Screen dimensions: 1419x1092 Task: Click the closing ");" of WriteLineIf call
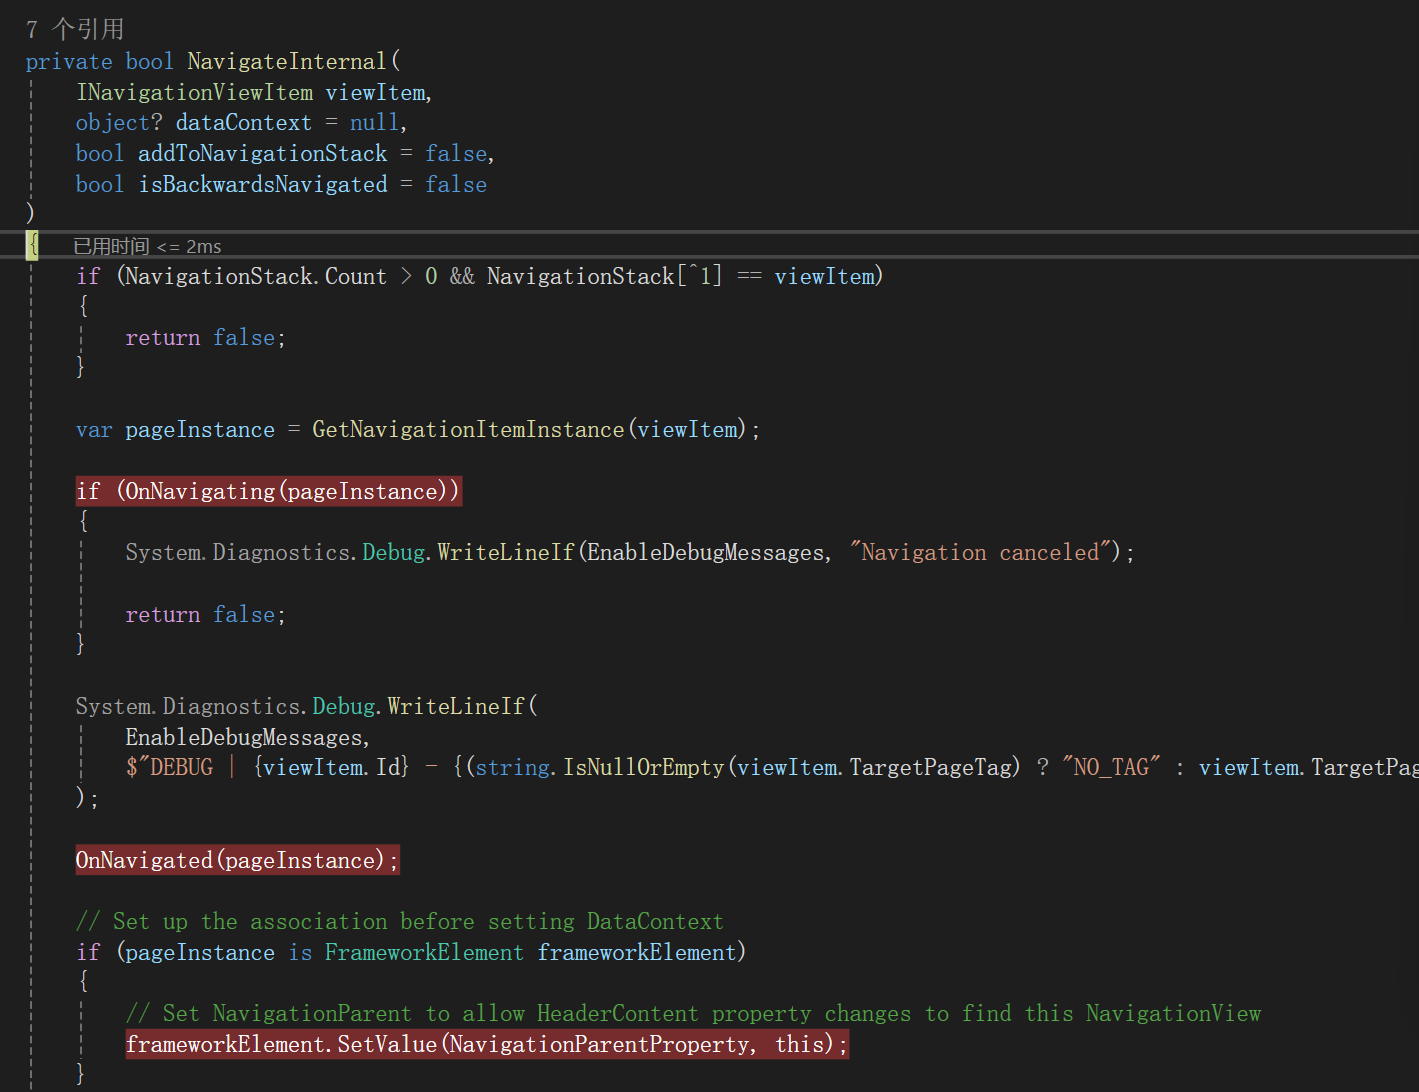(x=87, y=798)
